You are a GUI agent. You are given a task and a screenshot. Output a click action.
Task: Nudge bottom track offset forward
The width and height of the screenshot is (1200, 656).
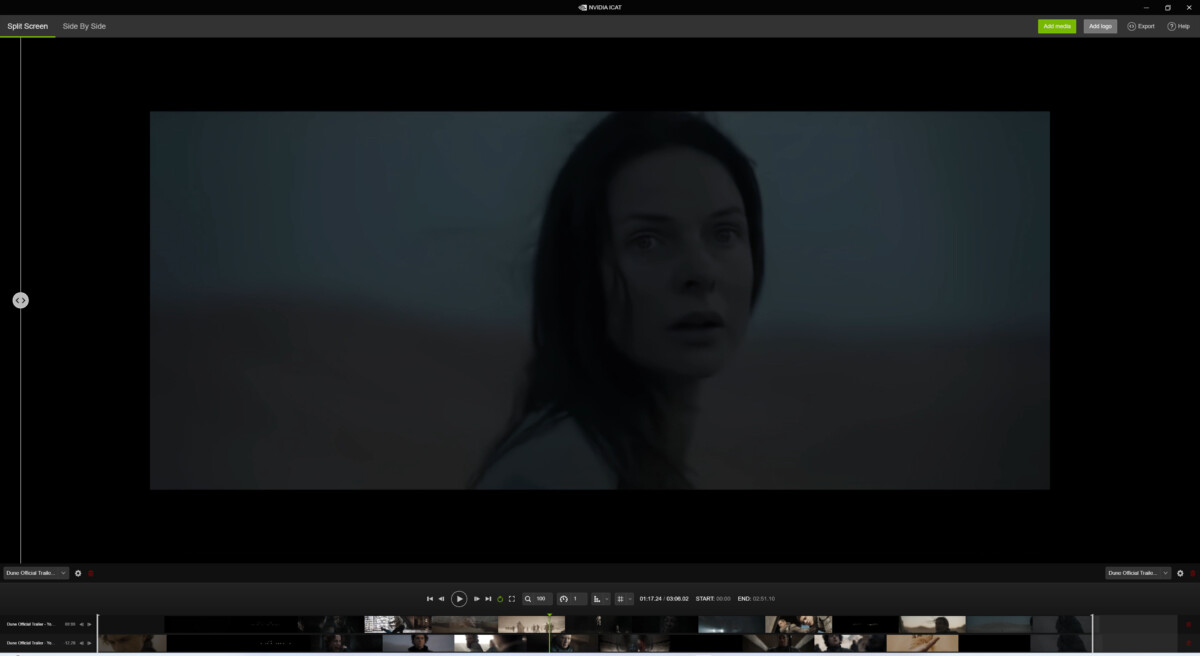click(x=89, y=643)
